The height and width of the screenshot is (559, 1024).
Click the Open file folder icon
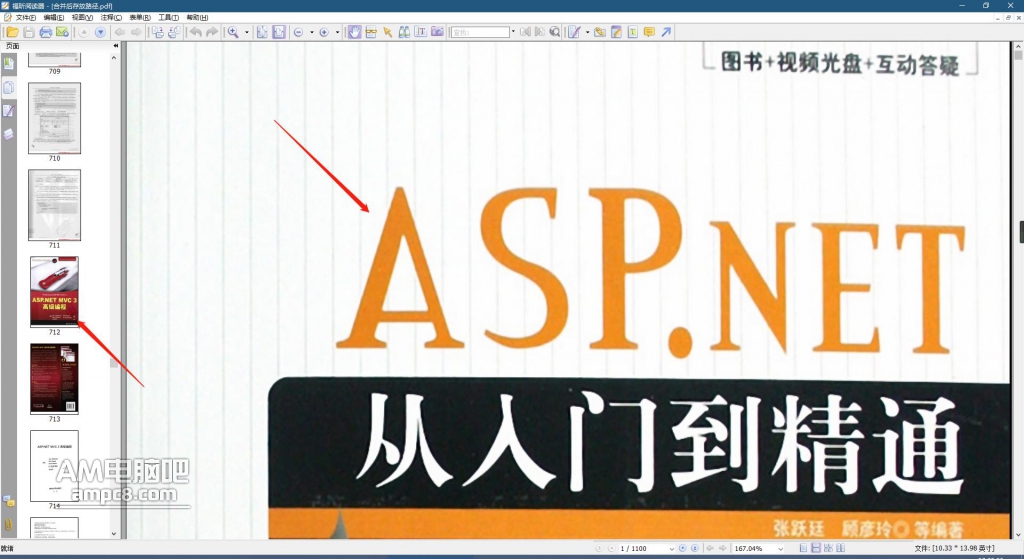(x=12, y=32)
